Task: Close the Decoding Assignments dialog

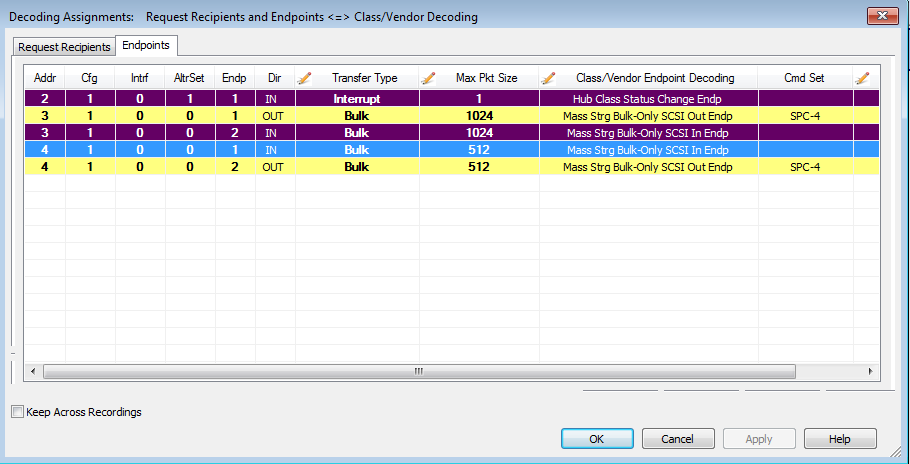Action: click(x=882, y=16)
